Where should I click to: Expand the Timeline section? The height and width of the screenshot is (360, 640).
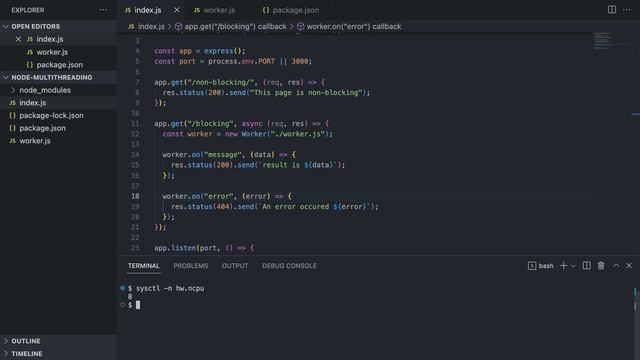[6, 353]
